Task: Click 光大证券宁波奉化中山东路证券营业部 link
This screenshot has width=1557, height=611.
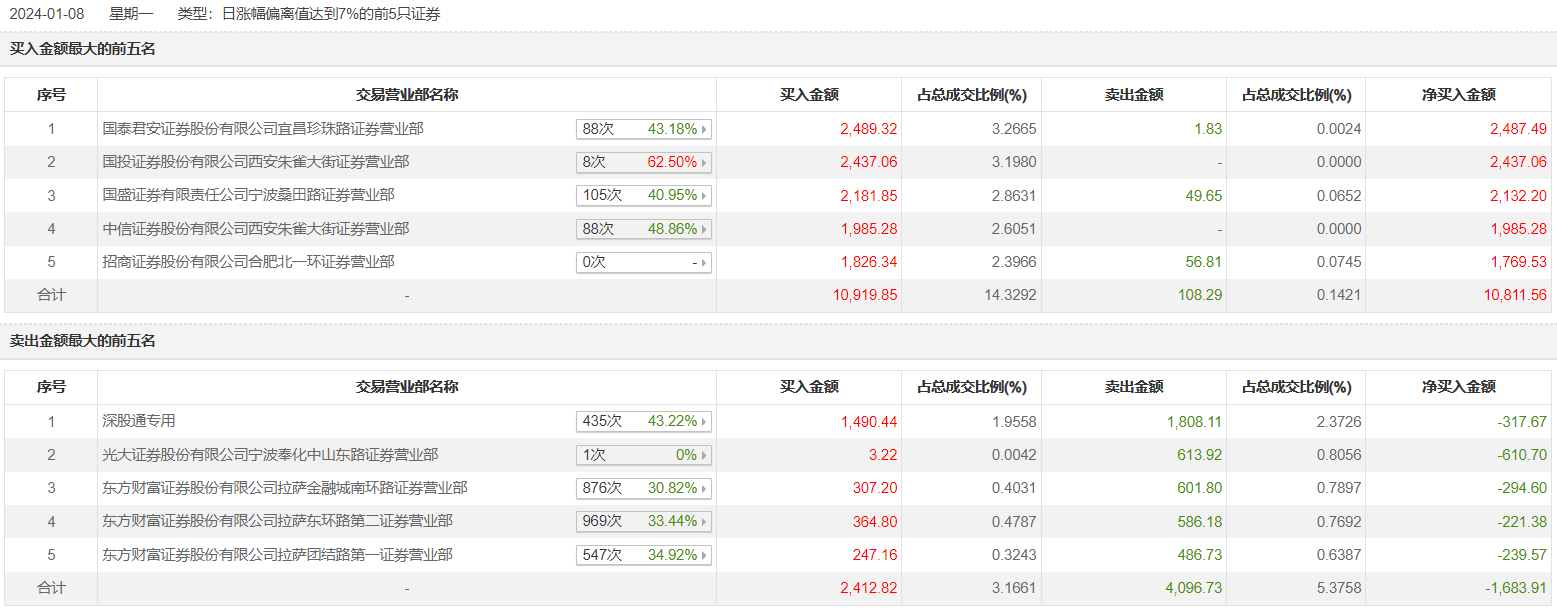Action: tap(270, 455)
